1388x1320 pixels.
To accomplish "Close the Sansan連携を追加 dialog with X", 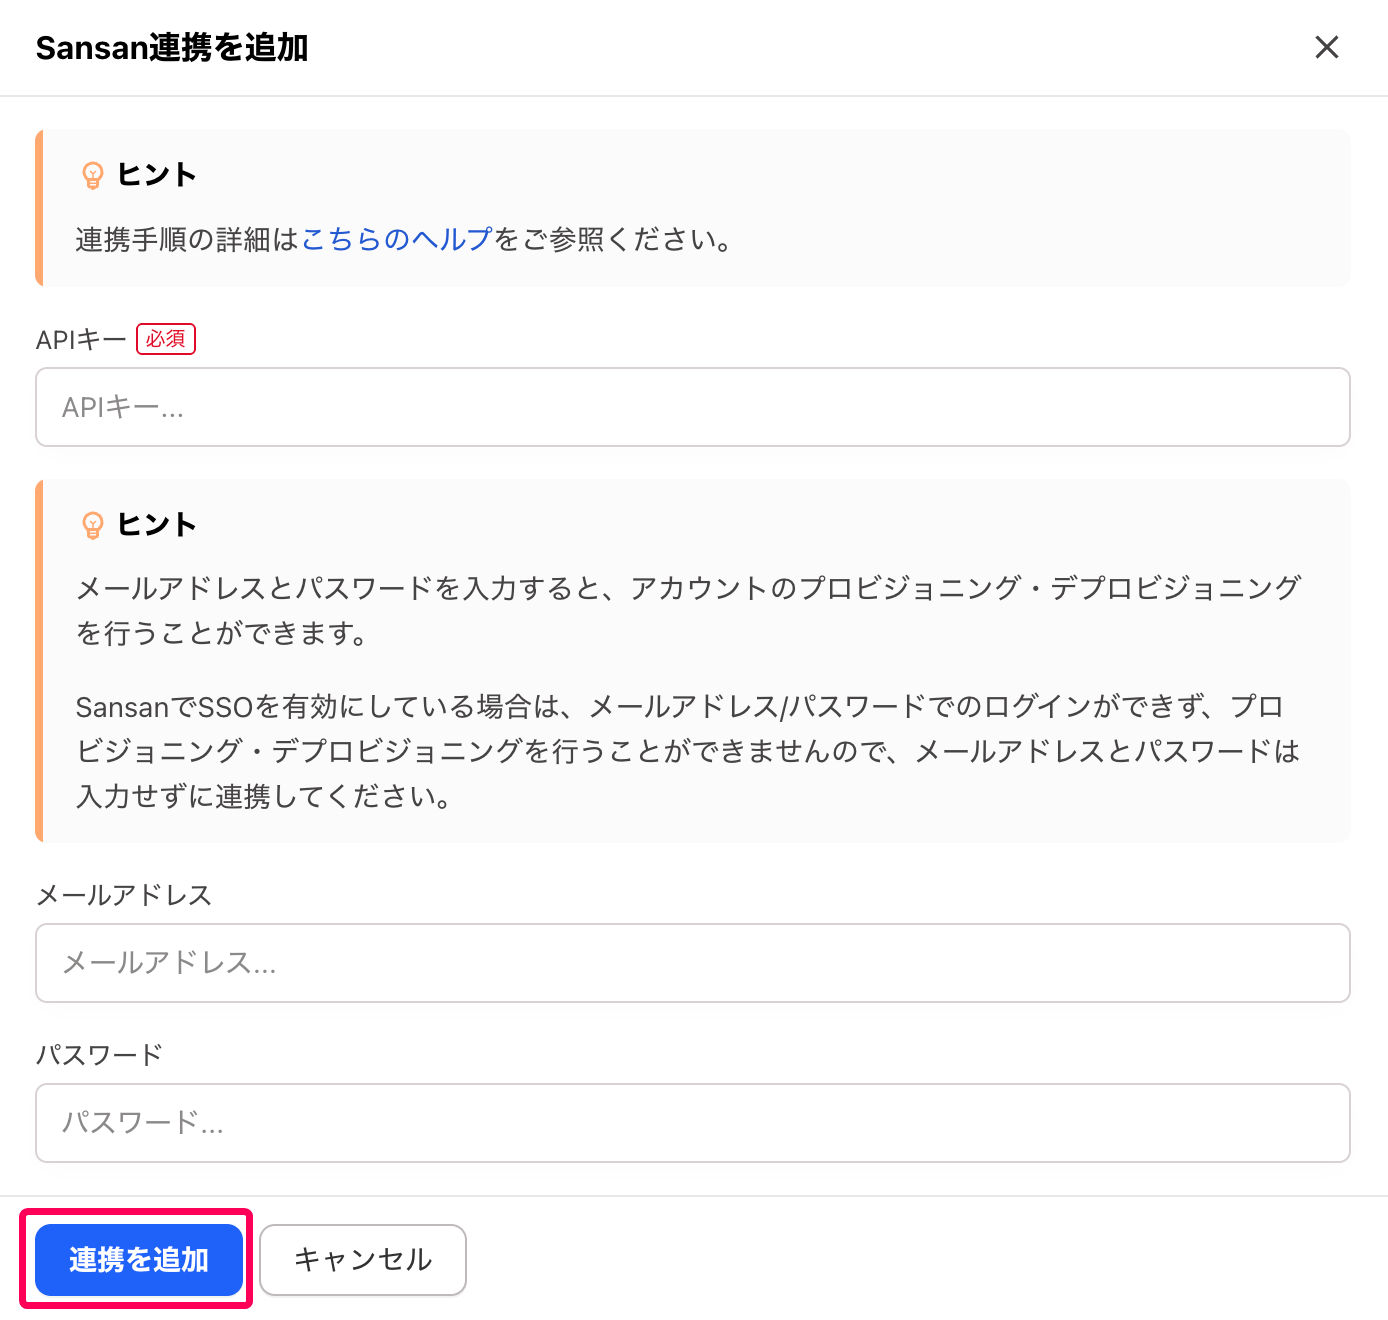I will [x=1326, y=47].
